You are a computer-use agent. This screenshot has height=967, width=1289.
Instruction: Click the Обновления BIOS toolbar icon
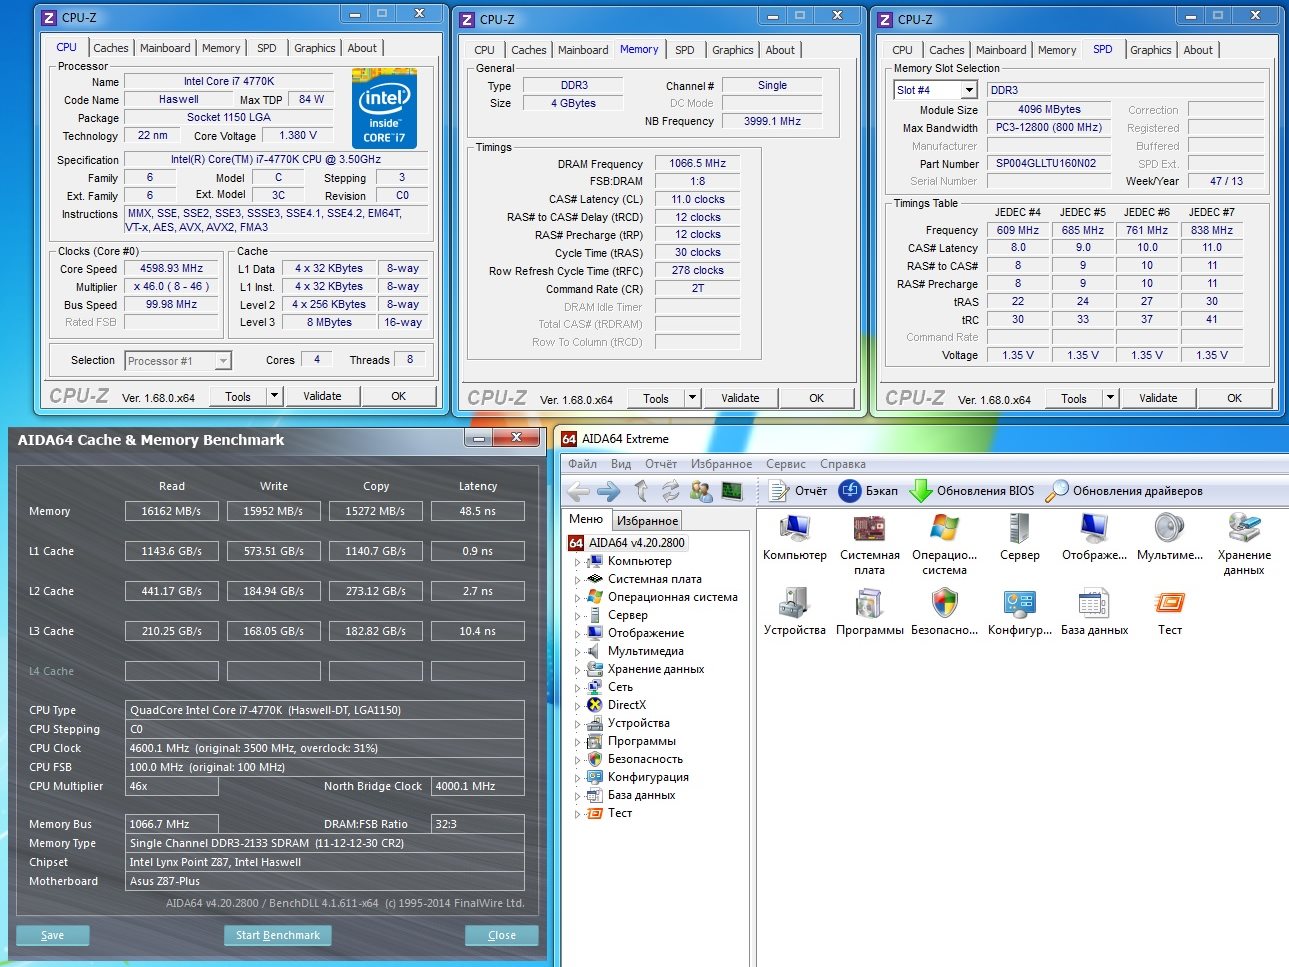tap(921, 491)
